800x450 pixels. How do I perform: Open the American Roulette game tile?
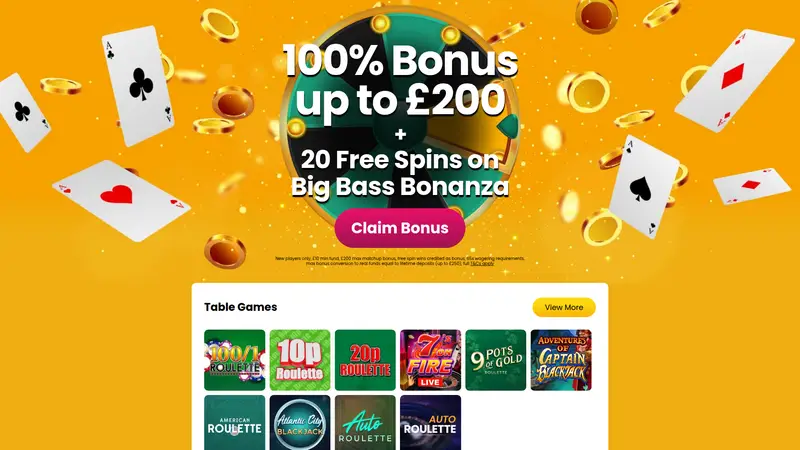tap(235, 422)
